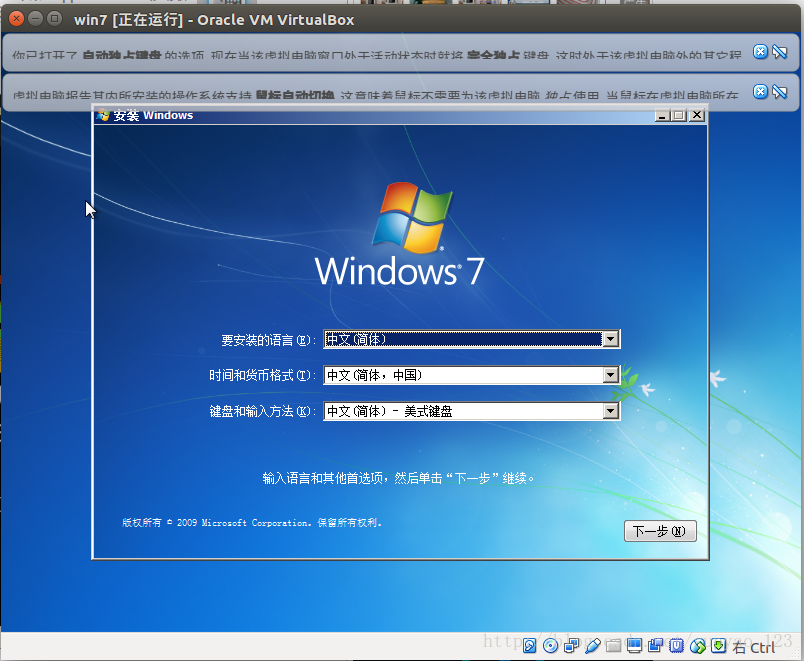Open the keyboard input method dropdown

[x=611, y=411]
